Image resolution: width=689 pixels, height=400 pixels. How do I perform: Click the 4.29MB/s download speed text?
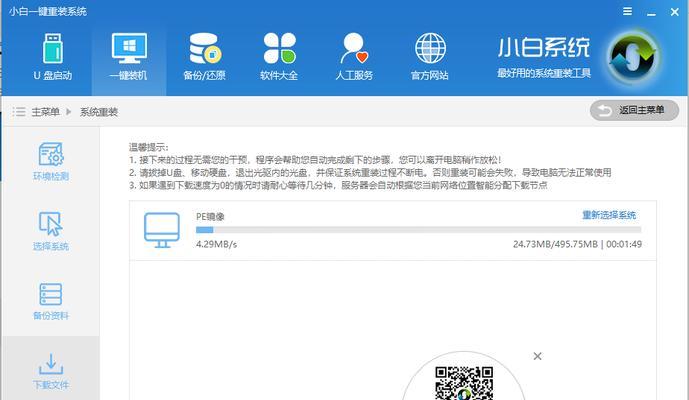[217, 244]
